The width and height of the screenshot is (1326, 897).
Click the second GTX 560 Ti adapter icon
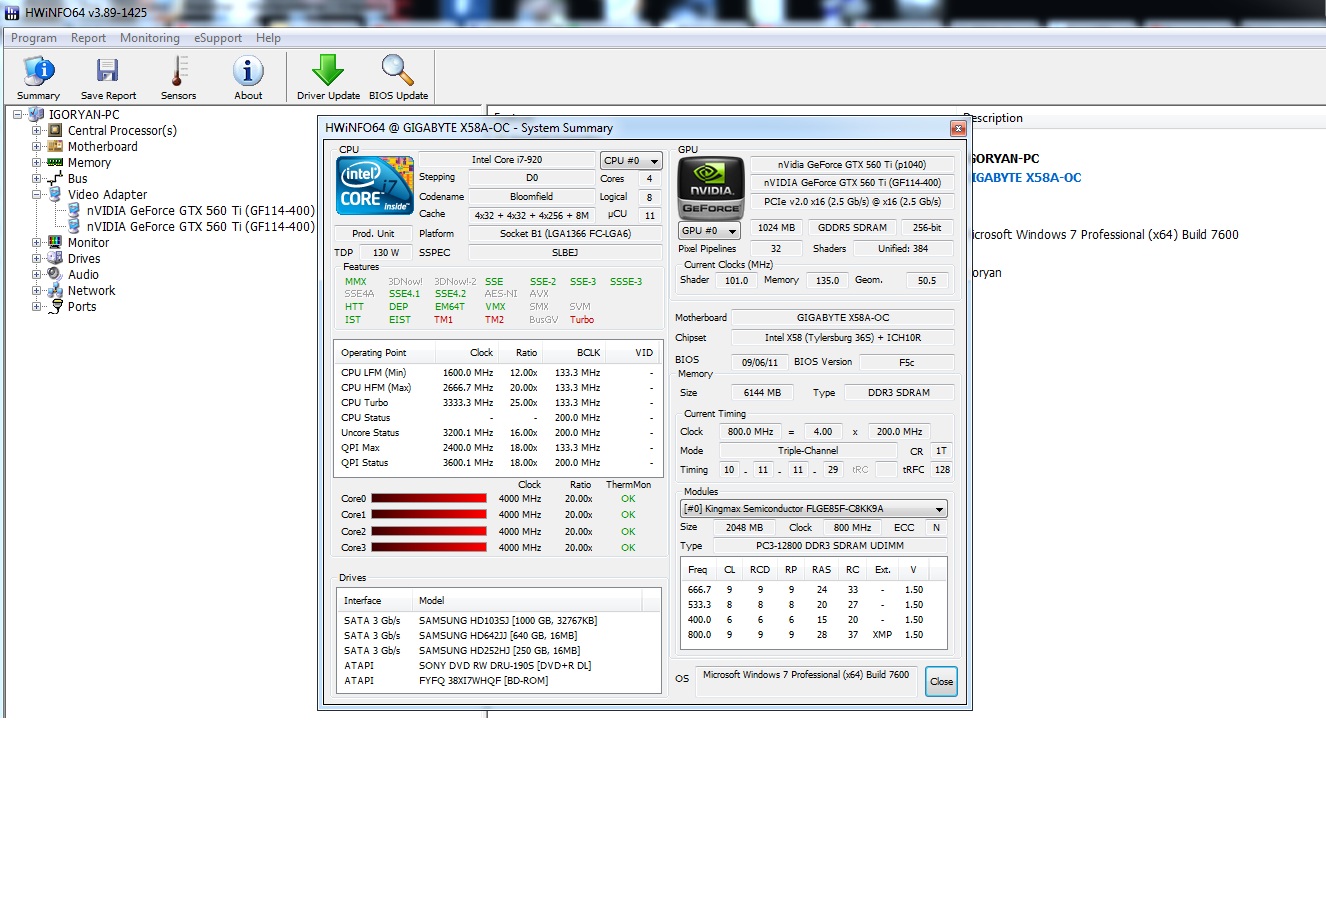click(74, 226)
